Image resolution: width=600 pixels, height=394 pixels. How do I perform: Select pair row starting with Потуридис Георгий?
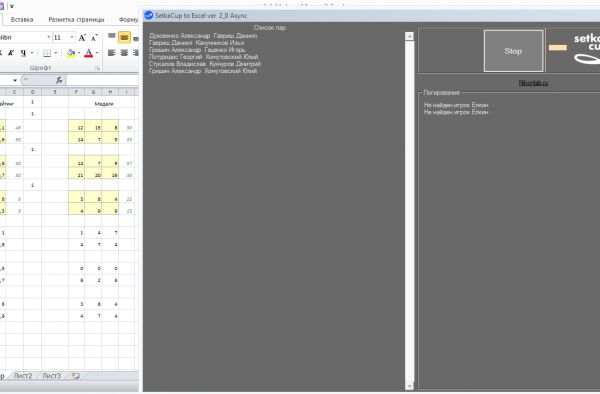click(x=204, y=57)
